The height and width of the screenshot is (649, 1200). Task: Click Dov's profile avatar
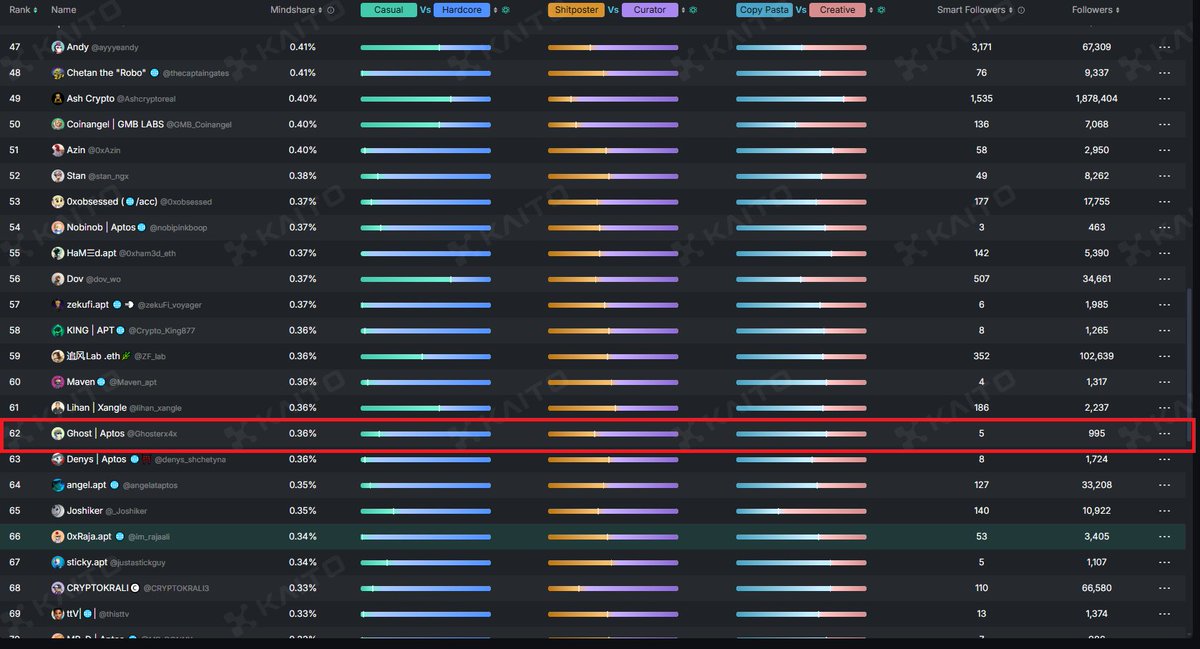[58, 279]
